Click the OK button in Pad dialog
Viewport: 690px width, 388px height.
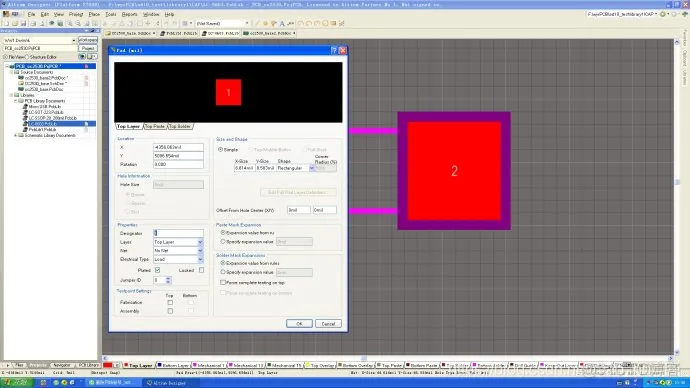[299, 324]
